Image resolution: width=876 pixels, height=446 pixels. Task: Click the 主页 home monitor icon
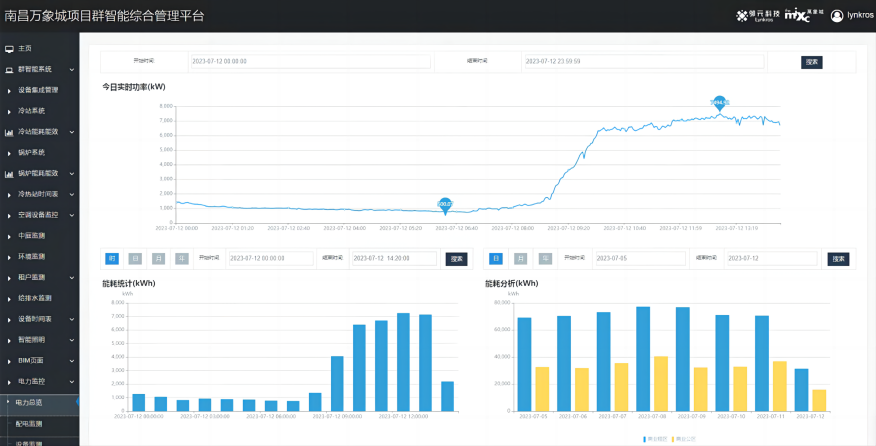pos(9,48)
